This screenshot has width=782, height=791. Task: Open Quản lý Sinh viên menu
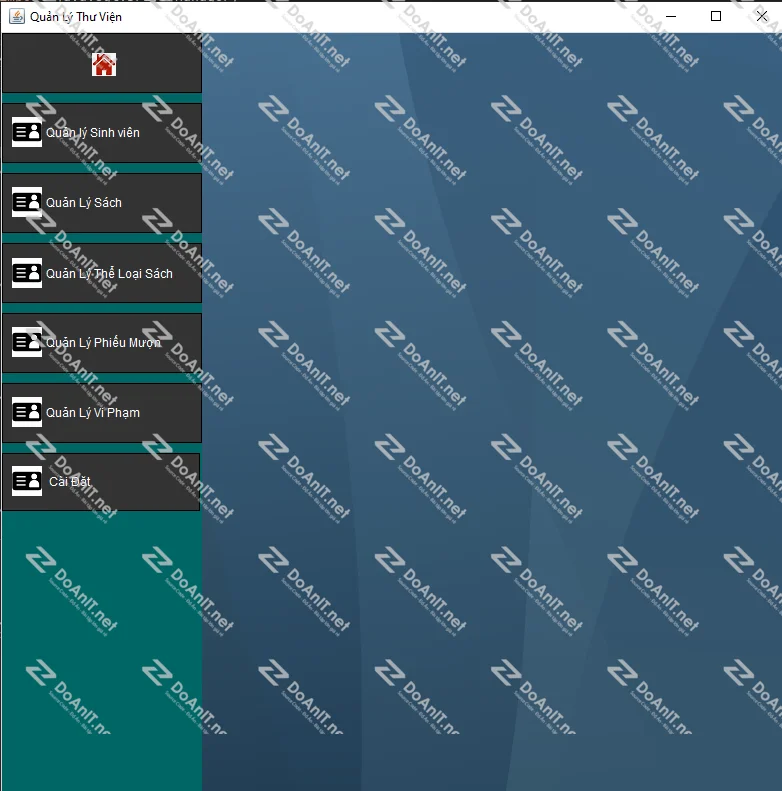pos(102,133)
